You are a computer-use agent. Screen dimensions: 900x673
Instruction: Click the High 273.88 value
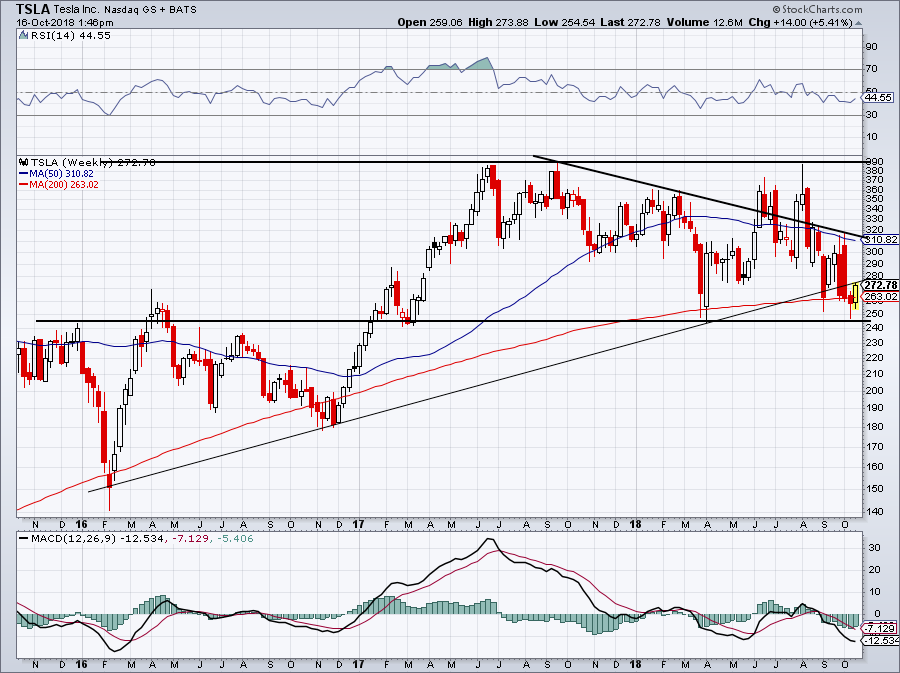[x=498, y=22]
